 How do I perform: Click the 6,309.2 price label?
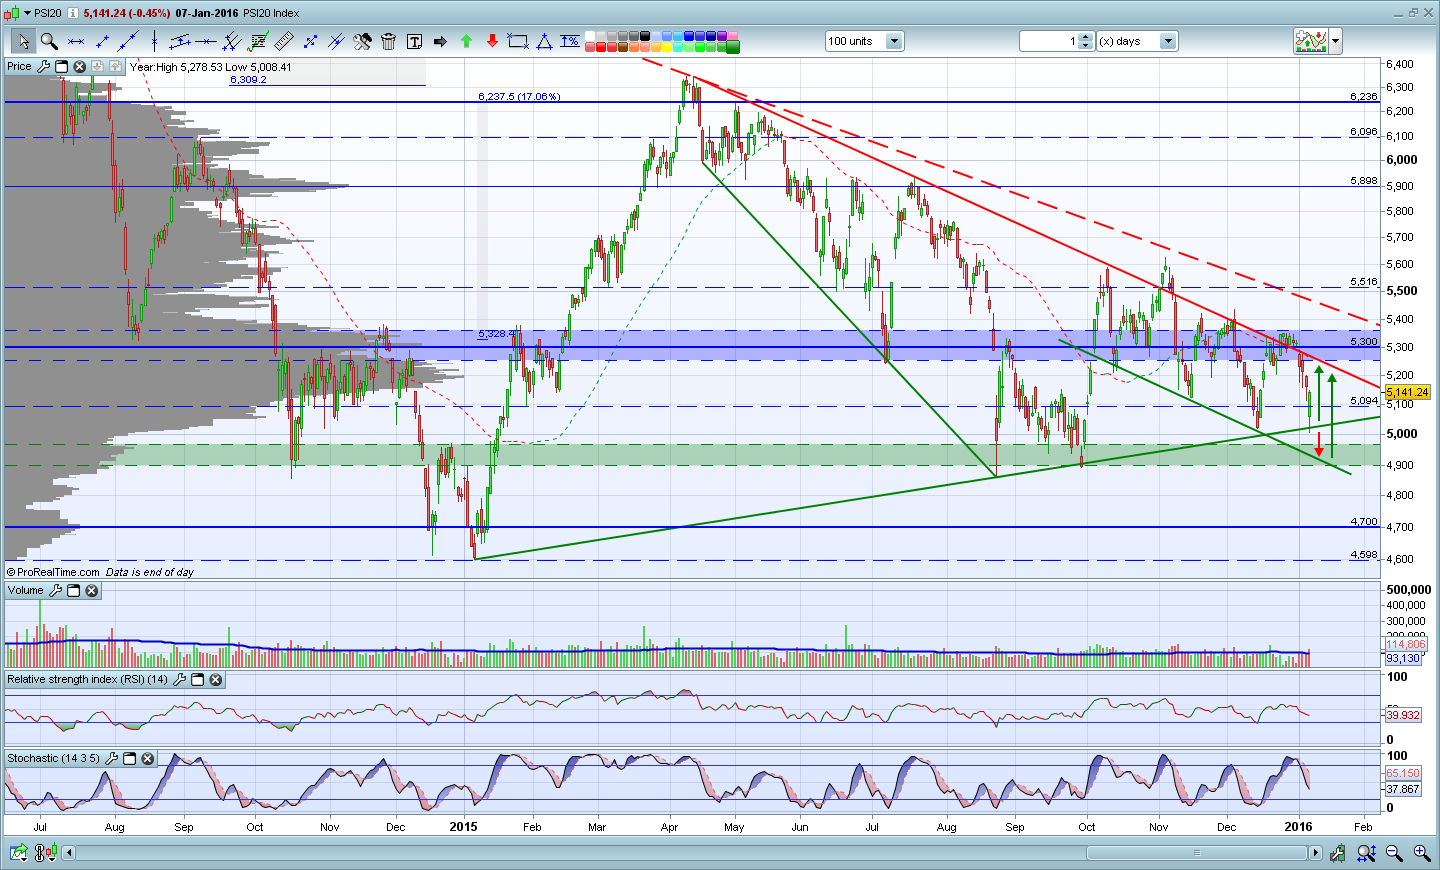[248, 80]
